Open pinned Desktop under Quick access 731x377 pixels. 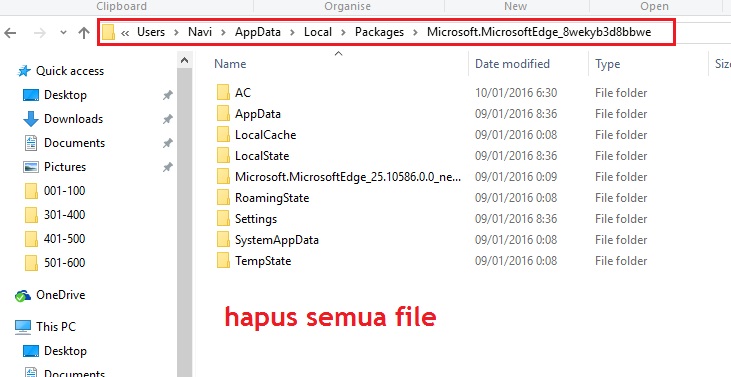point(65,95)
